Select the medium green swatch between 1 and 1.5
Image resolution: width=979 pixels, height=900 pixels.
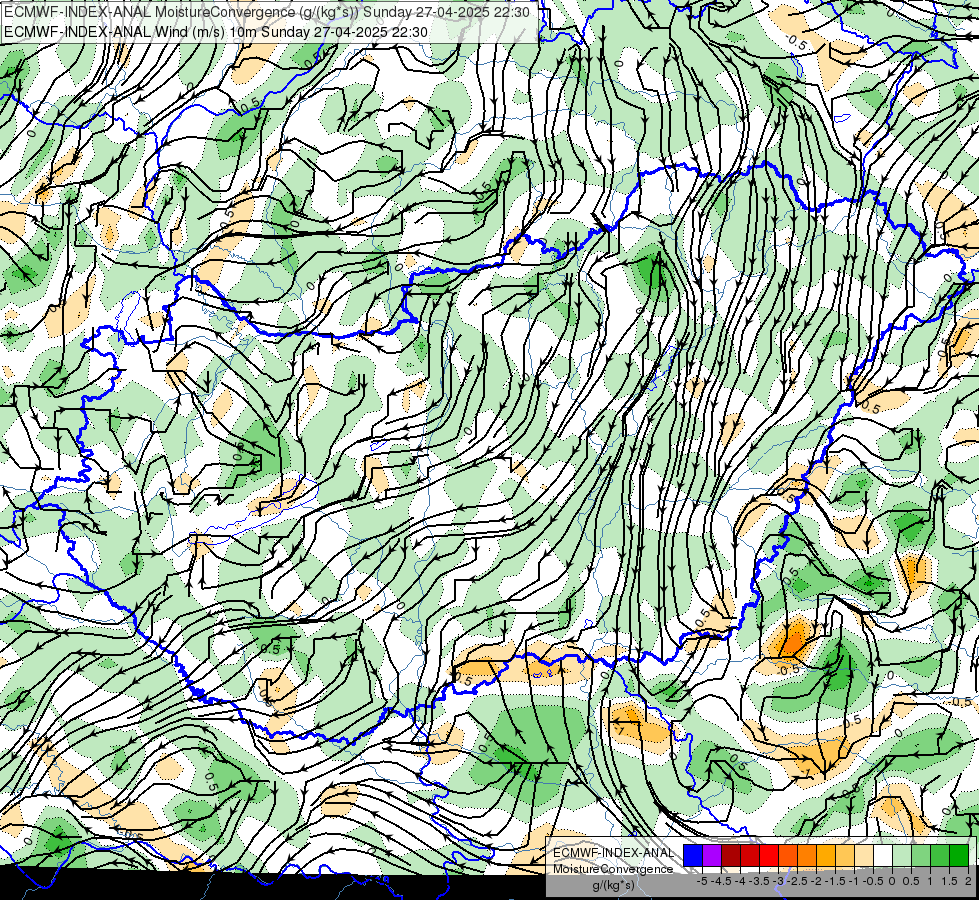[940, 855]
